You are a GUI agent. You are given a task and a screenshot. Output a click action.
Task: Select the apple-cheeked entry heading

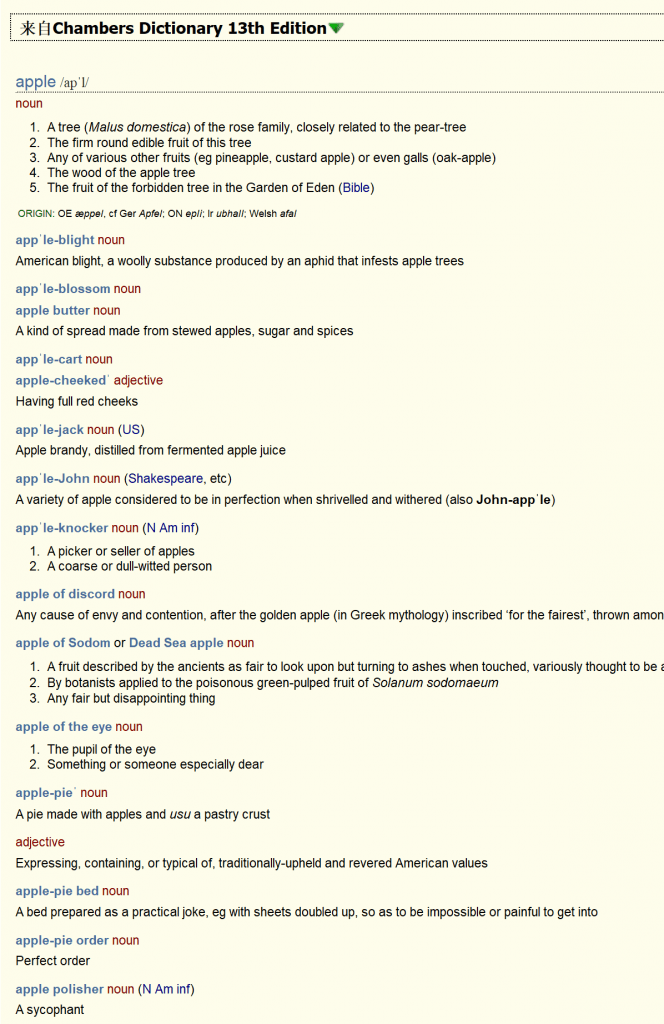click(61, 380)
